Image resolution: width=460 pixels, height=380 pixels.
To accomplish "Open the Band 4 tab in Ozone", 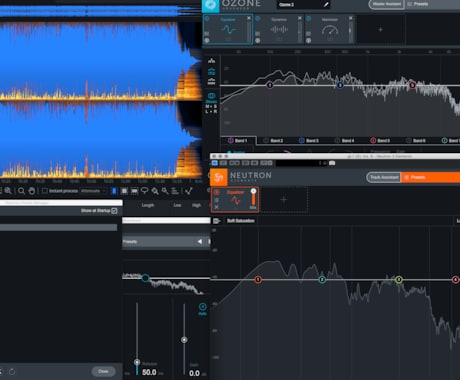I will 344,141.
